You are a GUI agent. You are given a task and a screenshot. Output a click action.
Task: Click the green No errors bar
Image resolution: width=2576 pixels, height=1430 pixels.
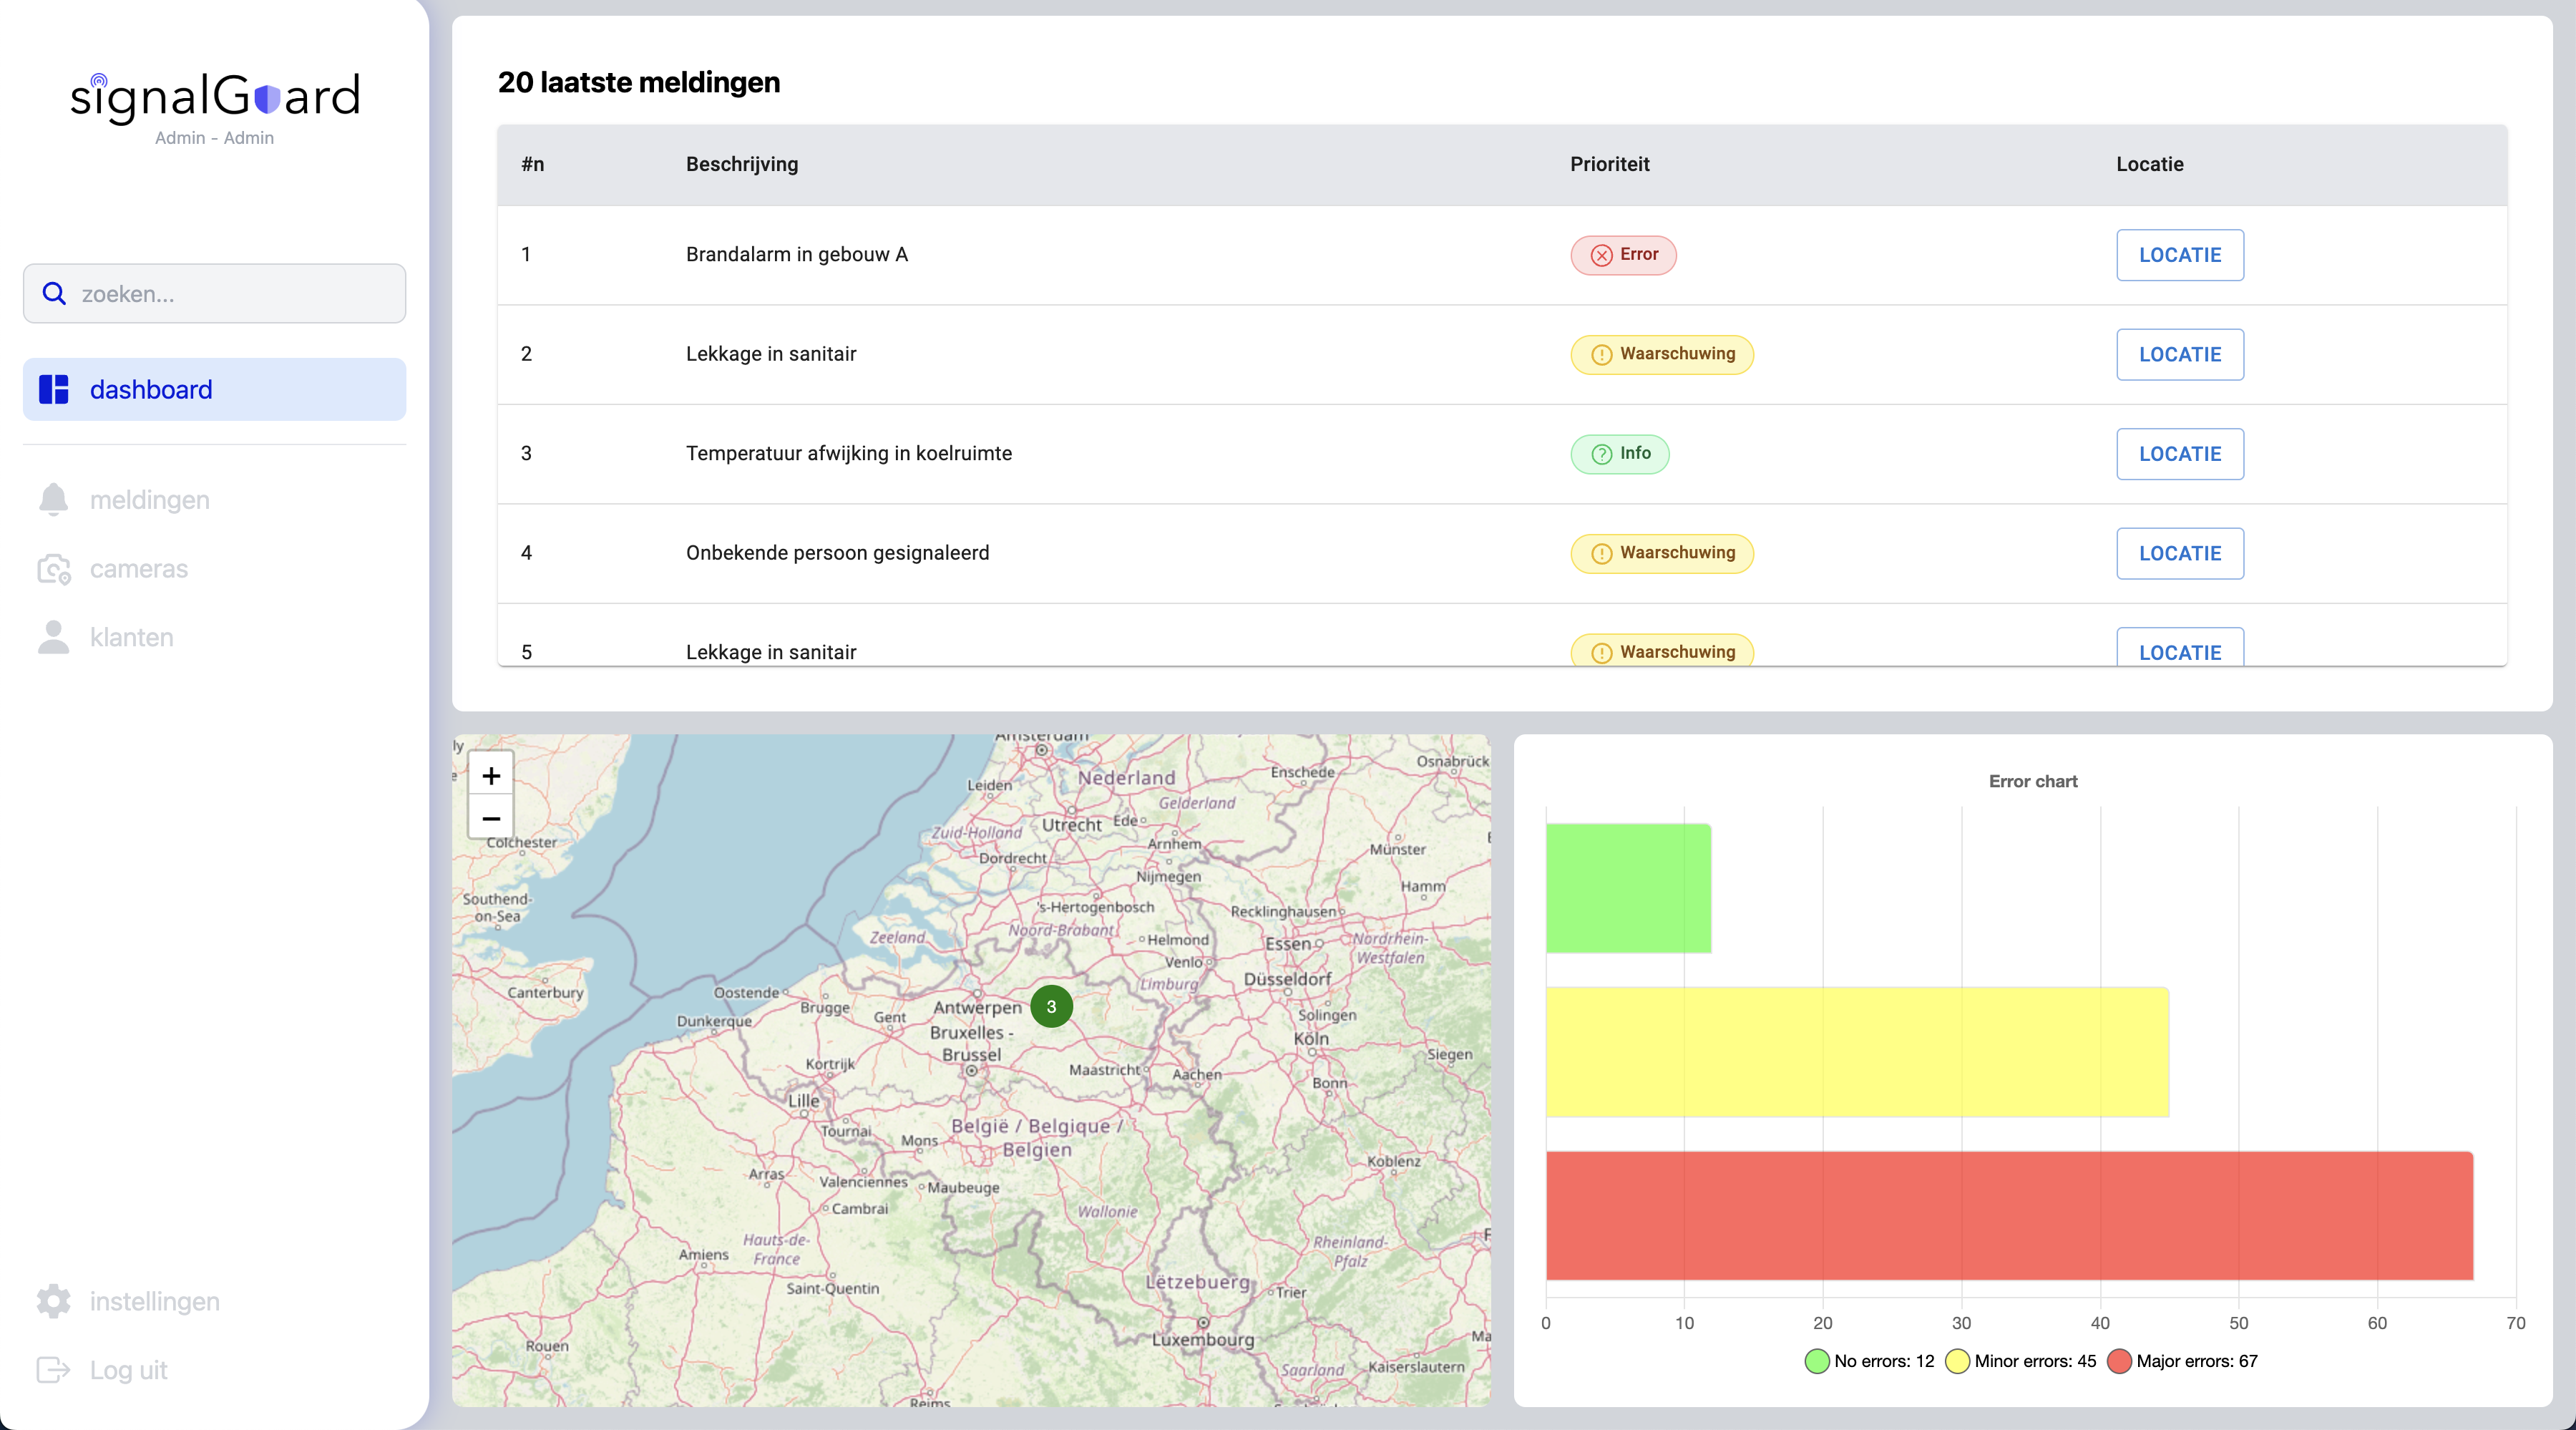coord(1628,888)
